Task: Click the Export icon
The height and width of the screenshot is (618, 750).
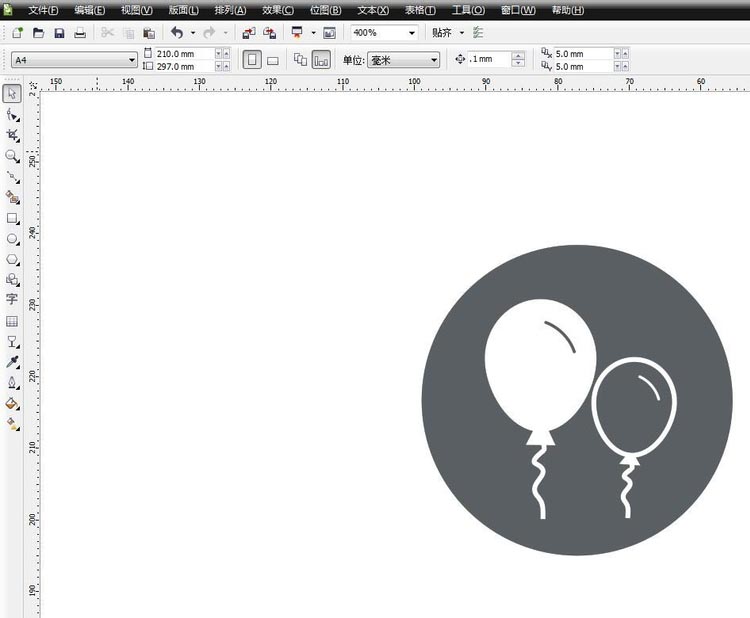Action: pyautogui.click(x=270, y=33)
